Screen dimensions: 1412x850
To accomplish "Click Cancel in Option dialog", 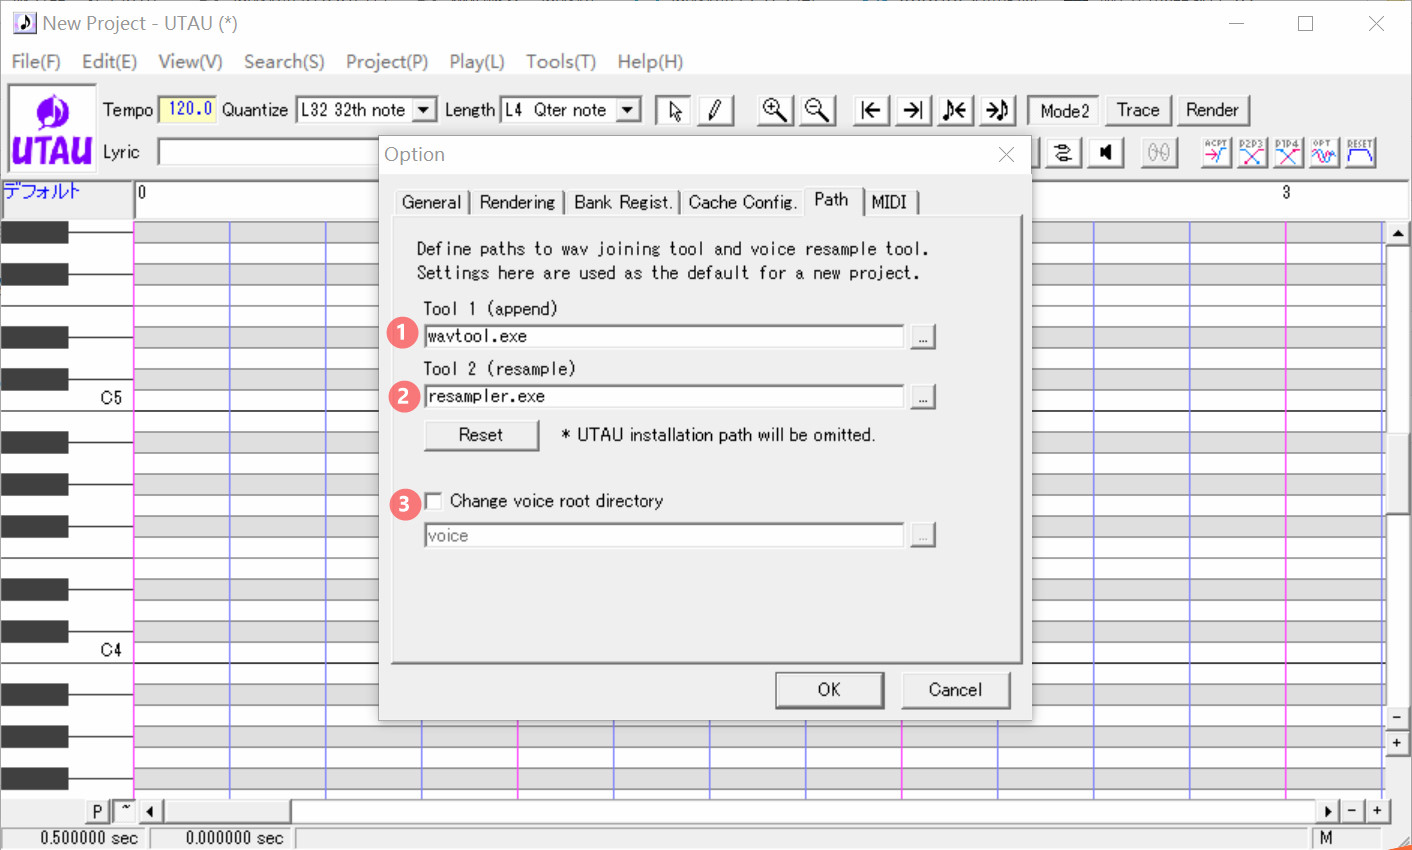I will point(955,690).
